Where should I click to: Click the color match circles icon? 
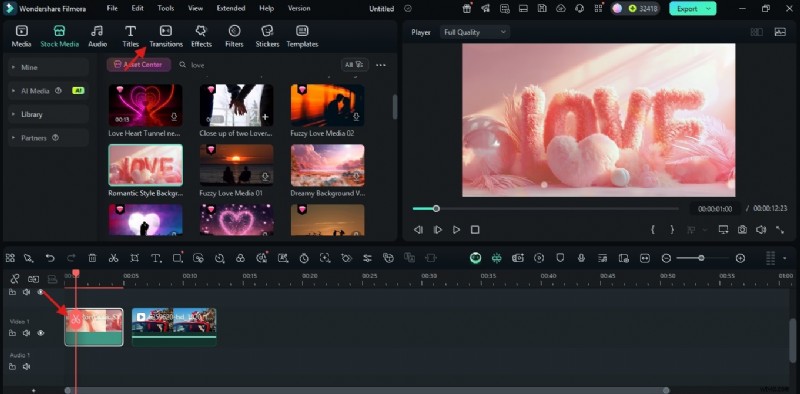pyautogui.click(x=240, y=258)
